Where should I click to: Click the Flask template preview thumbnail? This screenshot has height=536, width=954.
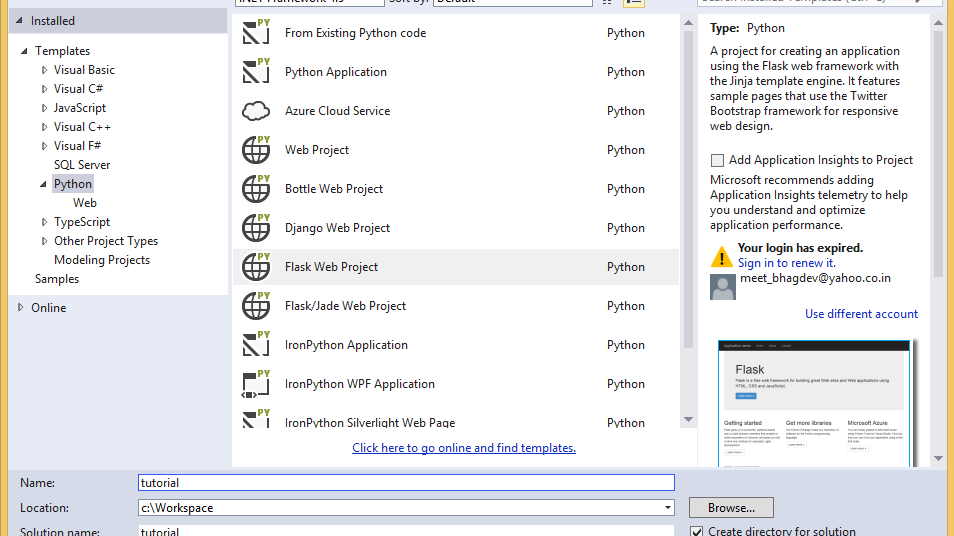tap(814, 402)
